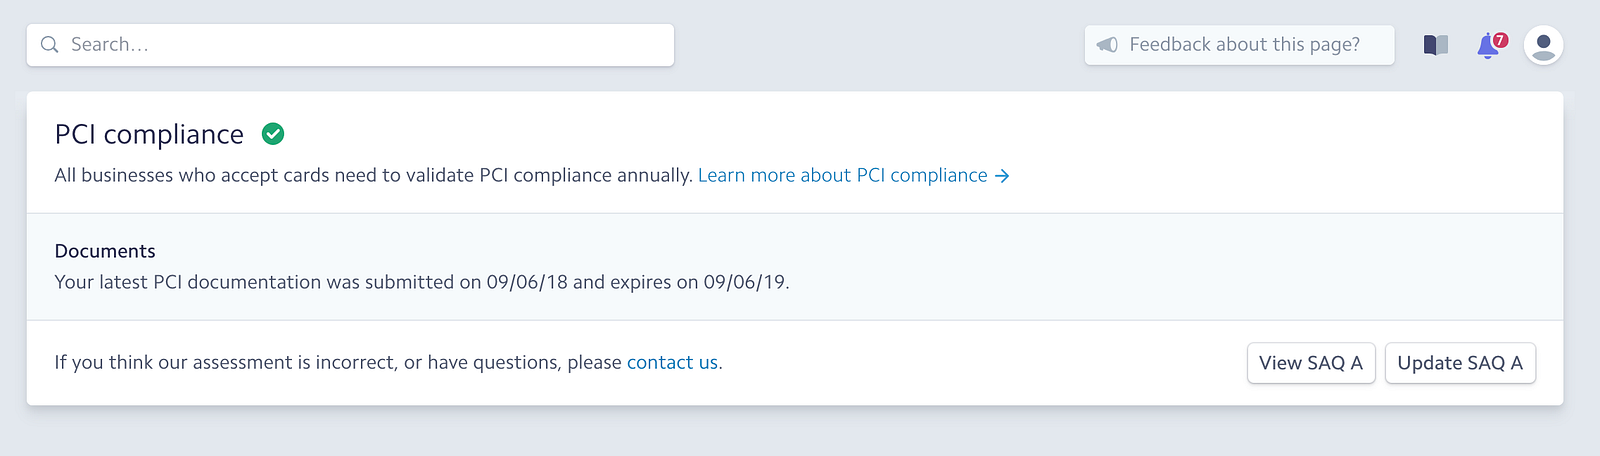The height and width of the screenshot is (456, 1600).
Task: Open the View SAQ A button
Action: click(x=1311, y=363)
